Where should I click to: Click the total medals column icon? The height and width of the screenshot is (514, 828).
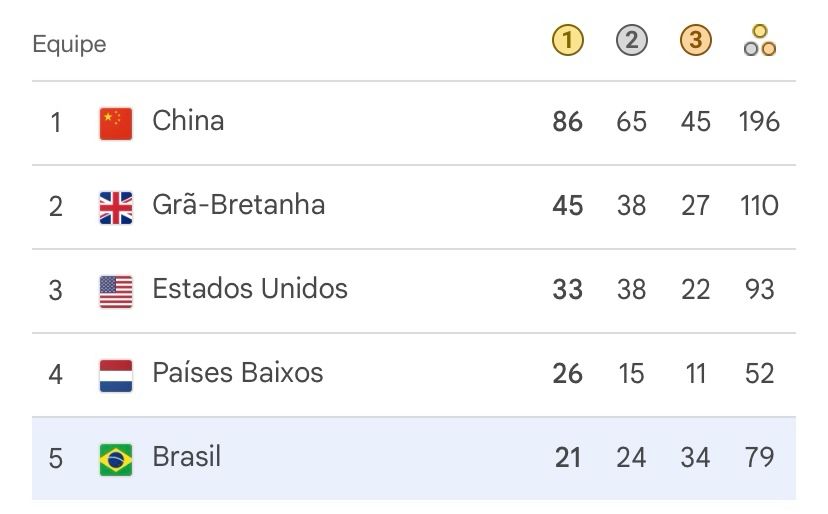759,41
